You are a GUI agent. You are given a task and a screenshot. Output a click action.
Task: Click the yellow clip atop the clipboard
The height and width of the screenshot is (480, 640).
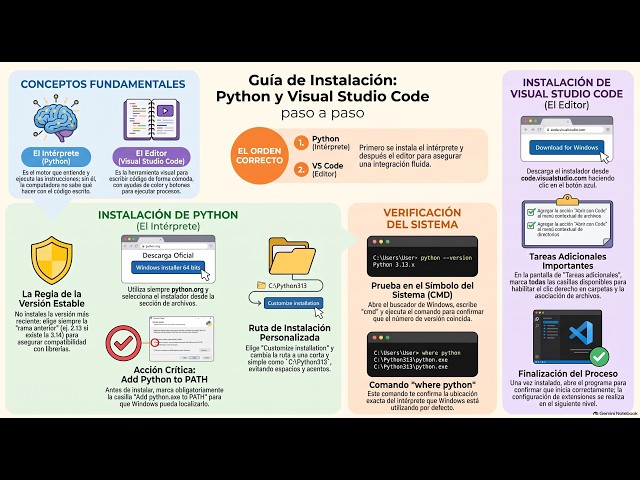tap(567, 200)
